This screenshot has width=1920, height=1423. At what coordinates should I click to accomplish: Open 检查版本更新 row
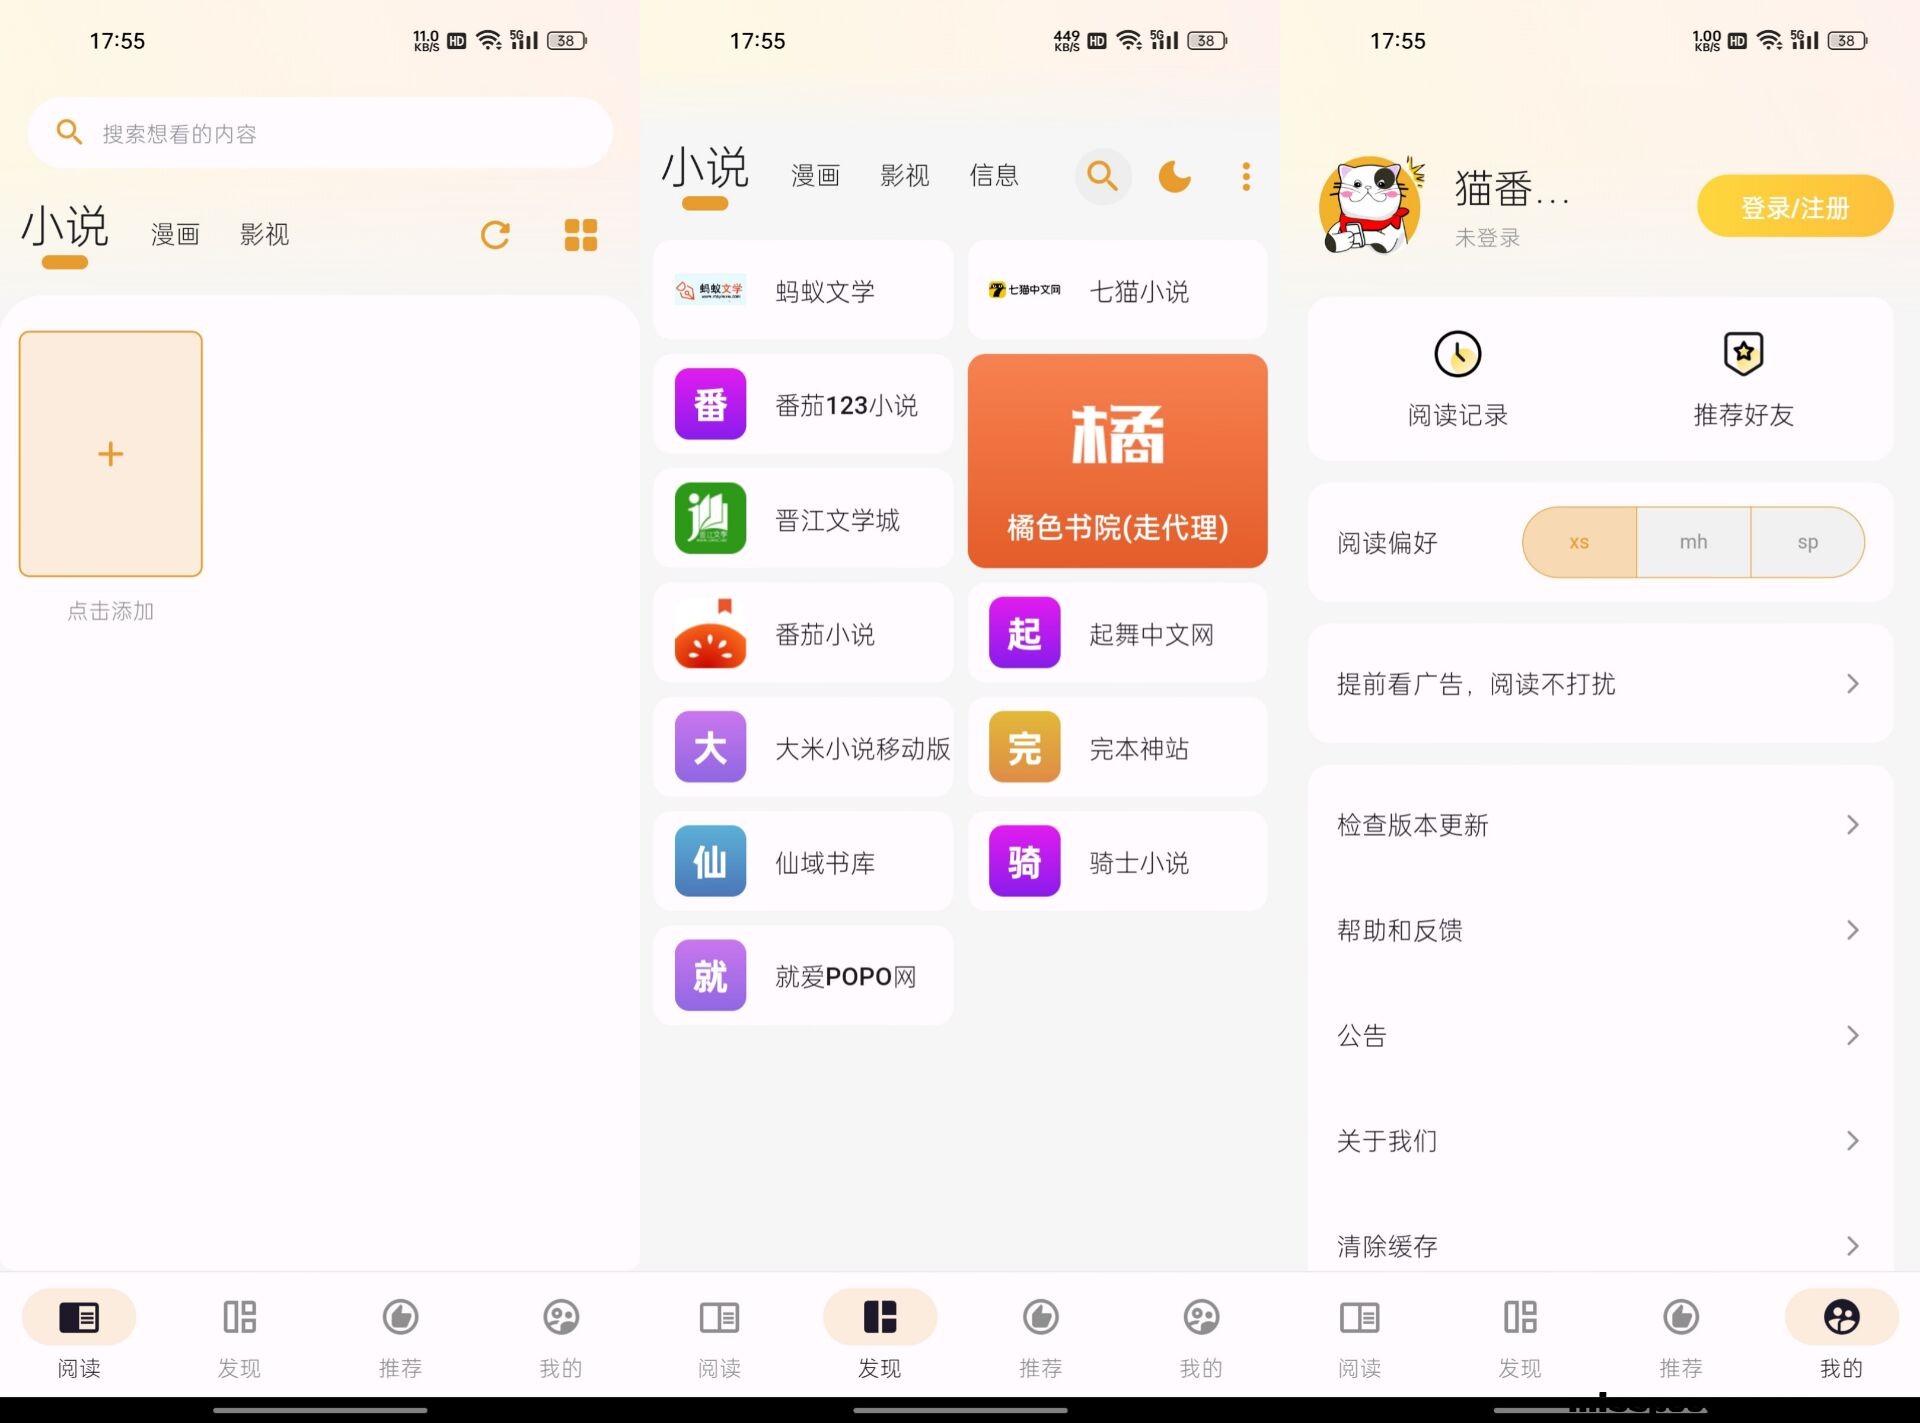(x=1600, y=825)
